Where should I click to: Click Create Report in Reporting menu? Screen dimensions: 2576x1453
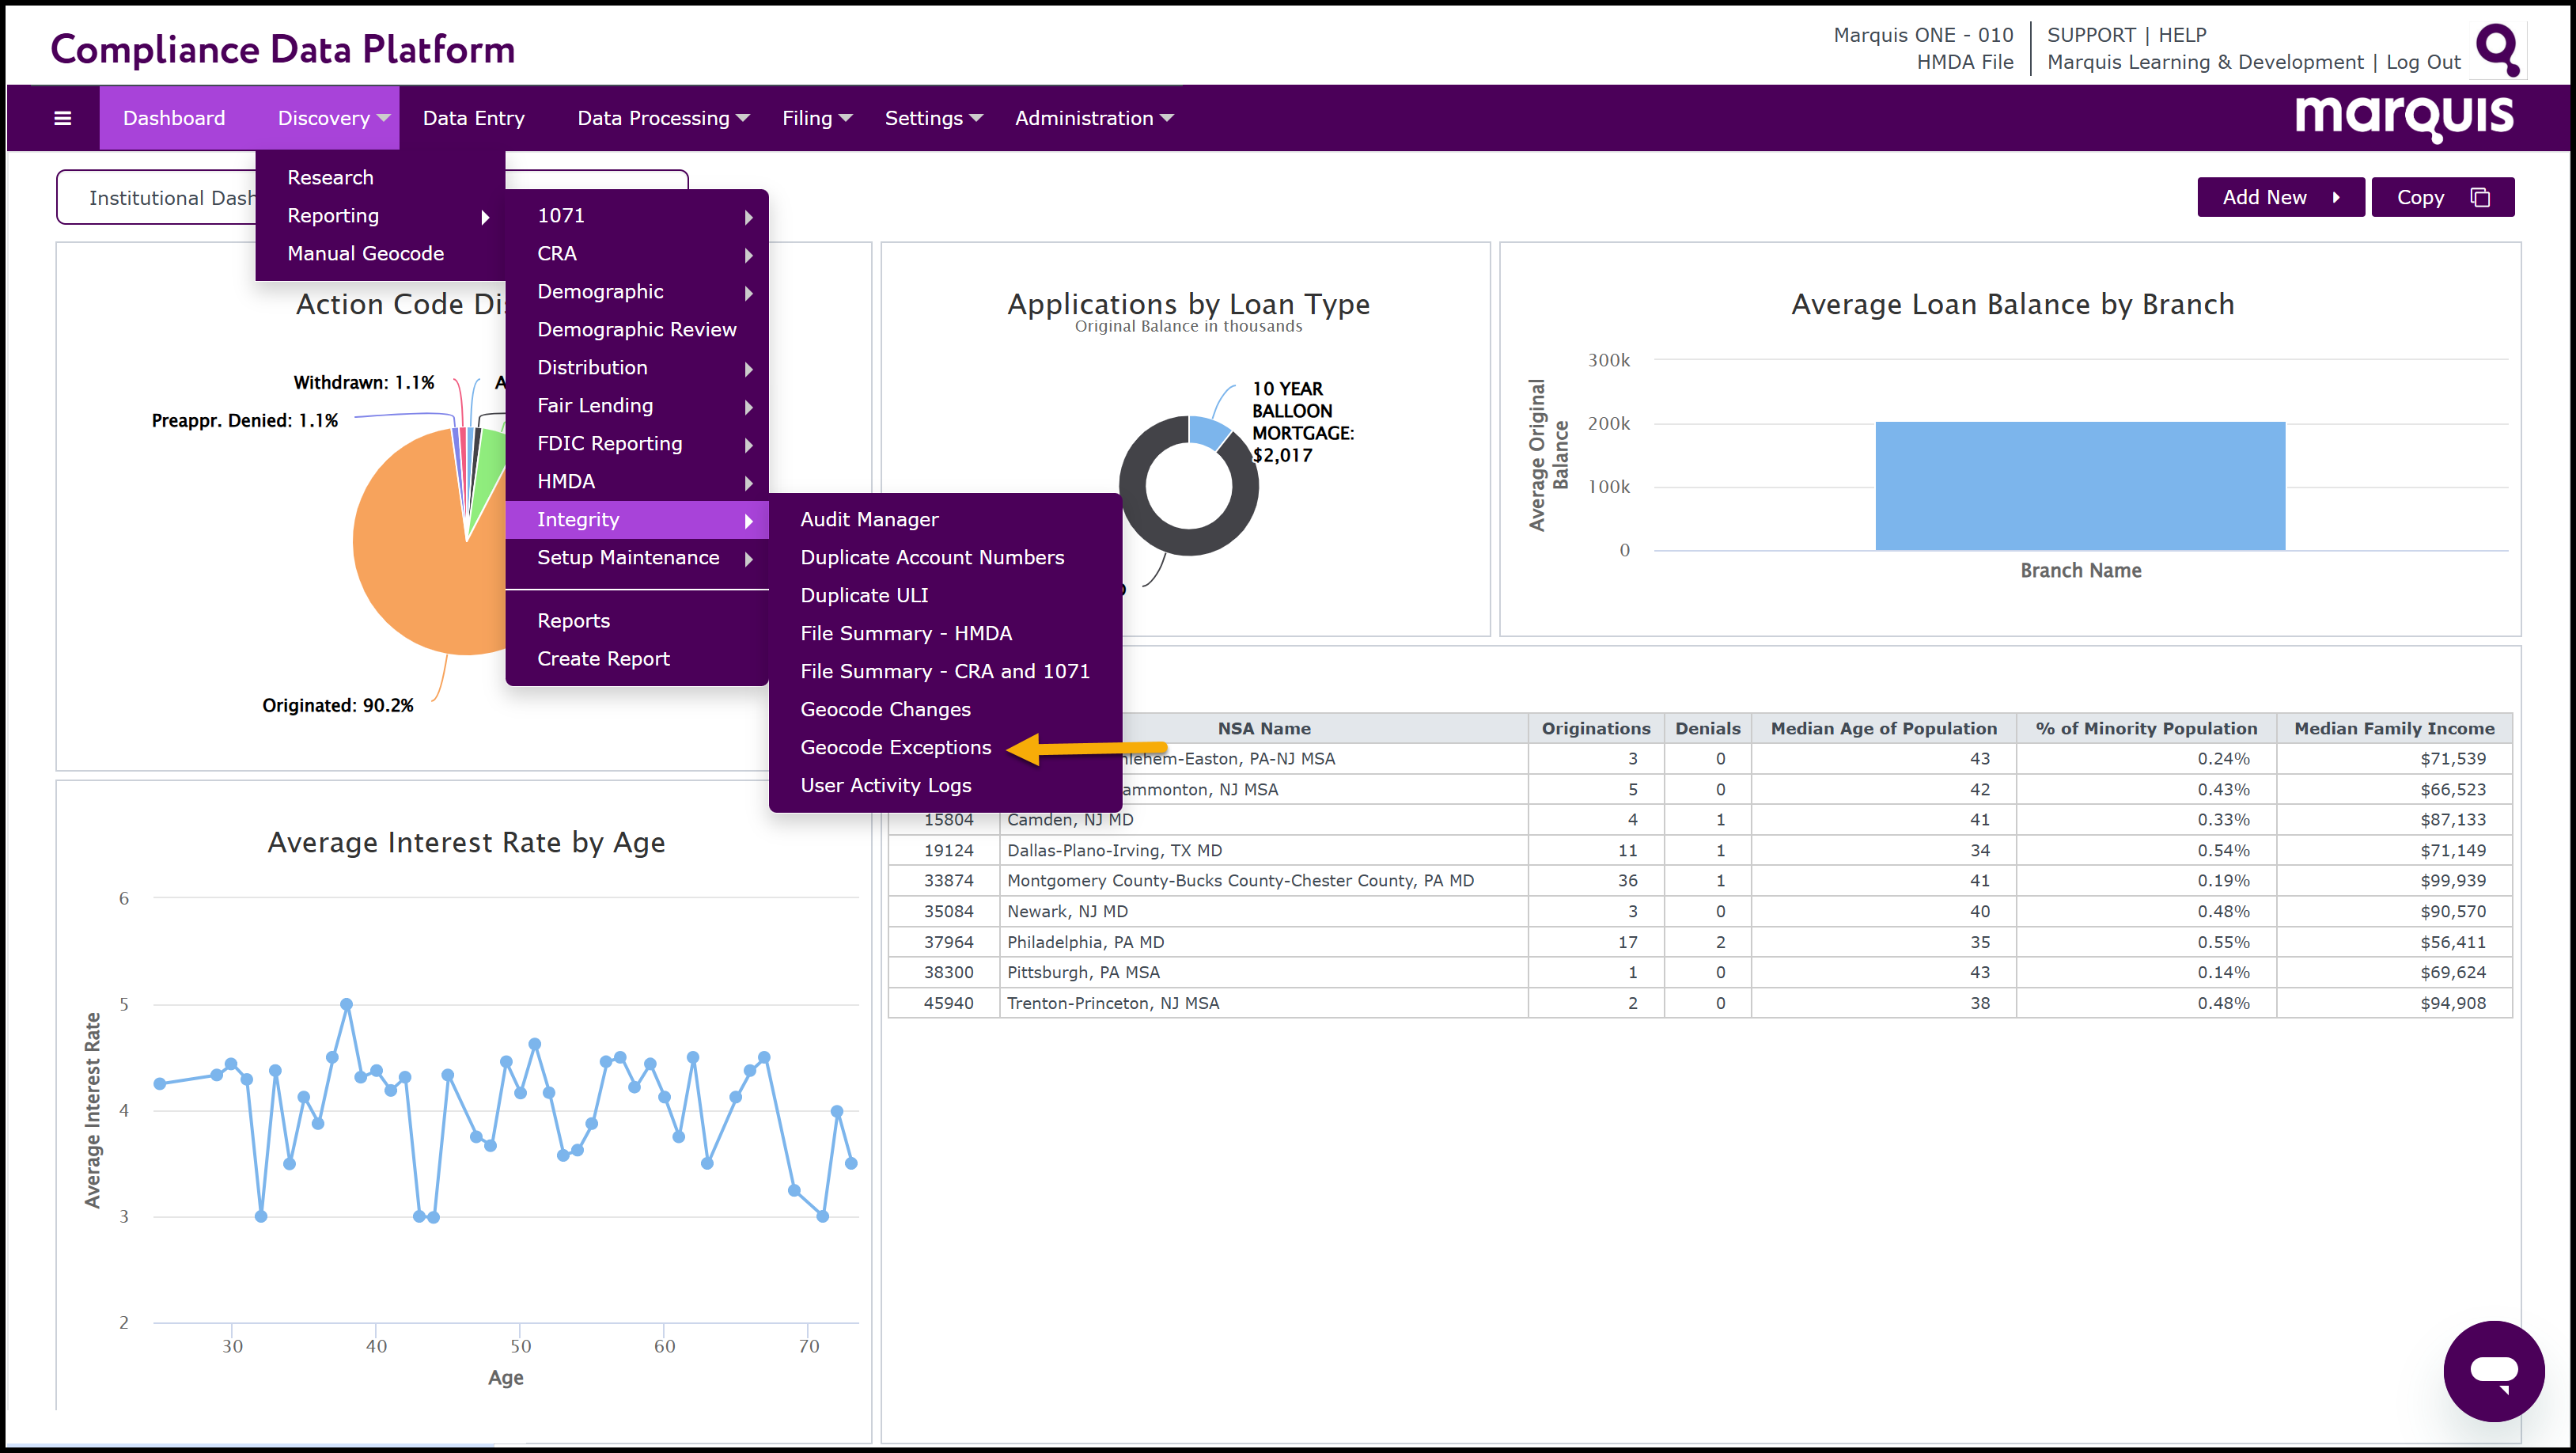603,658
